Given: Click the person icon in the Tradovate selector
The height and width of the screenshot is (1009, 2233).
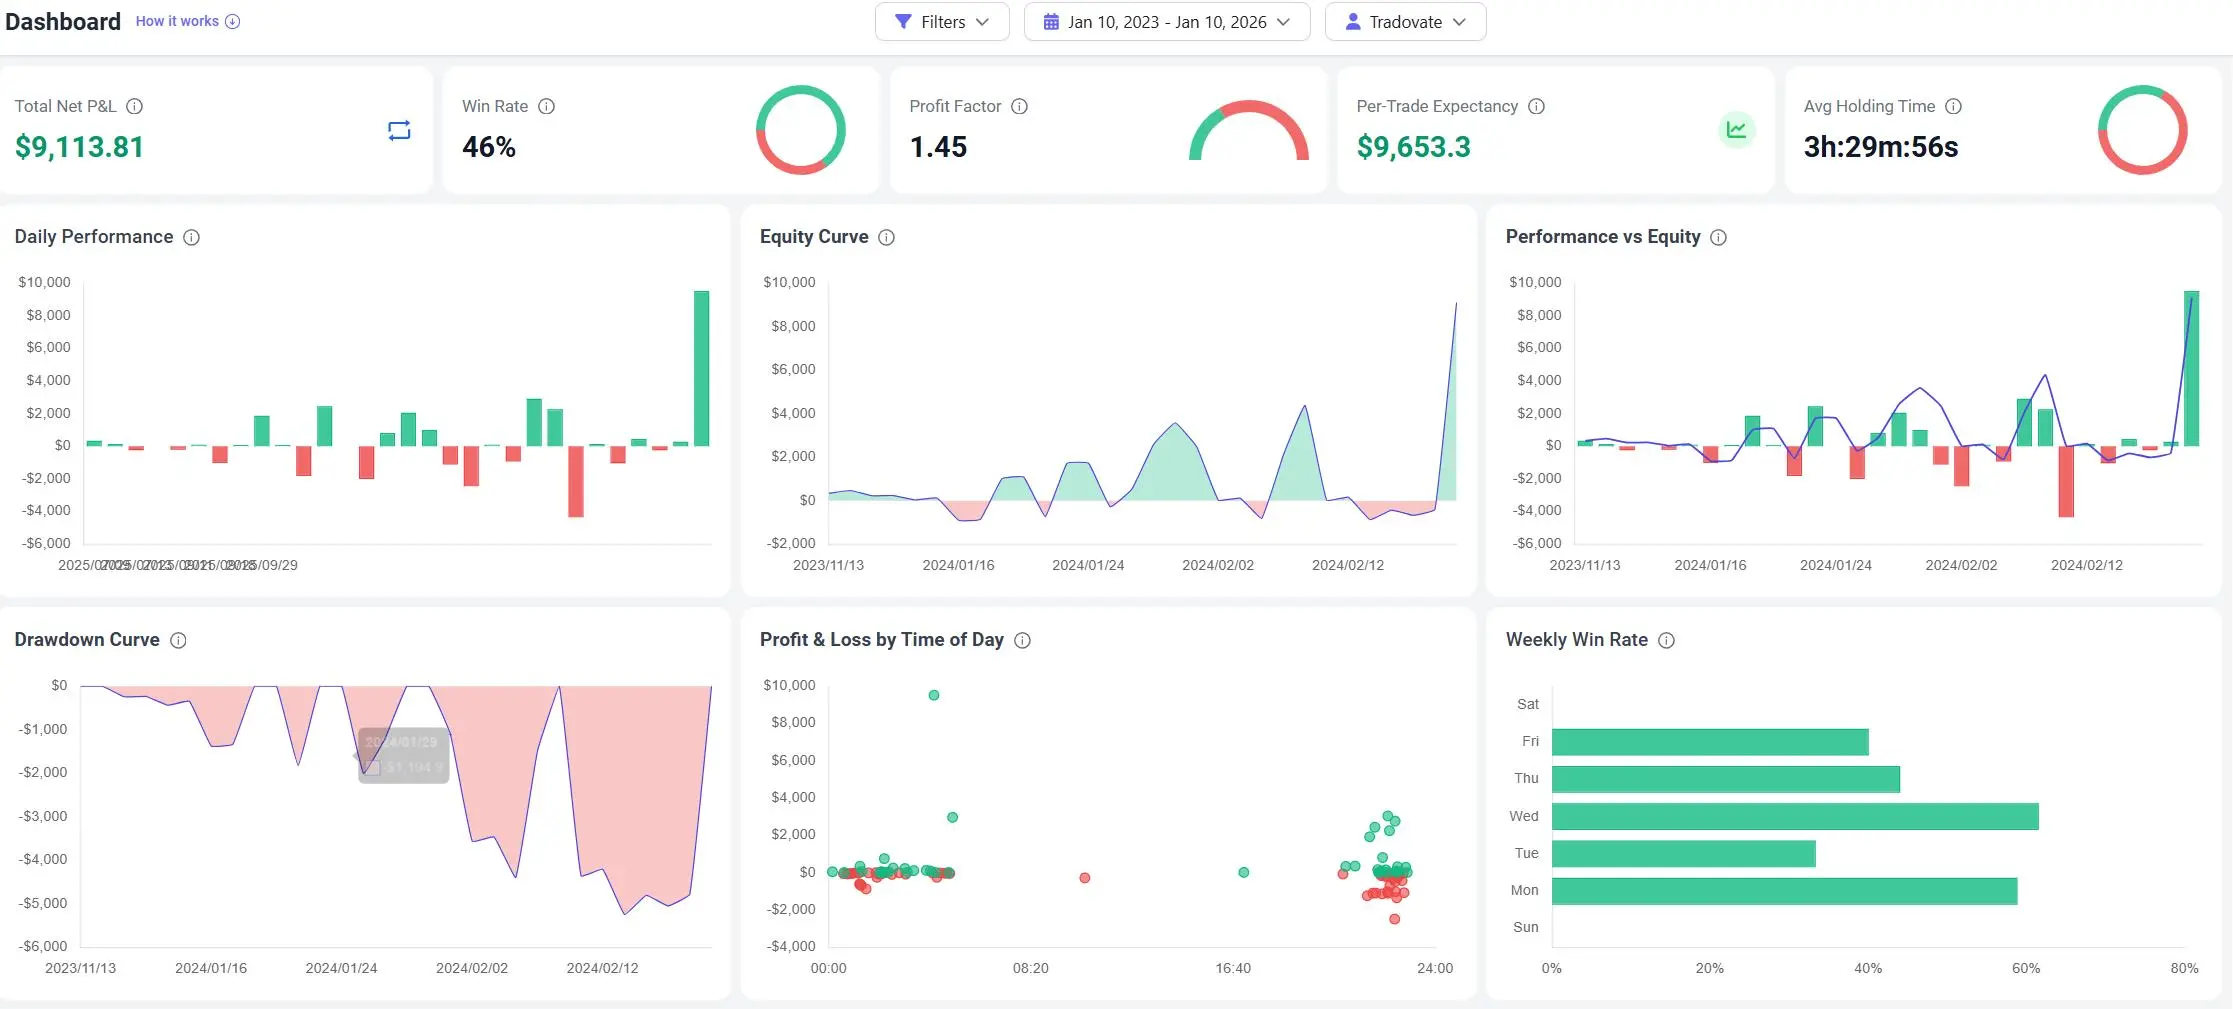Looking at the screenshot, I should [x=1353, y=21].
